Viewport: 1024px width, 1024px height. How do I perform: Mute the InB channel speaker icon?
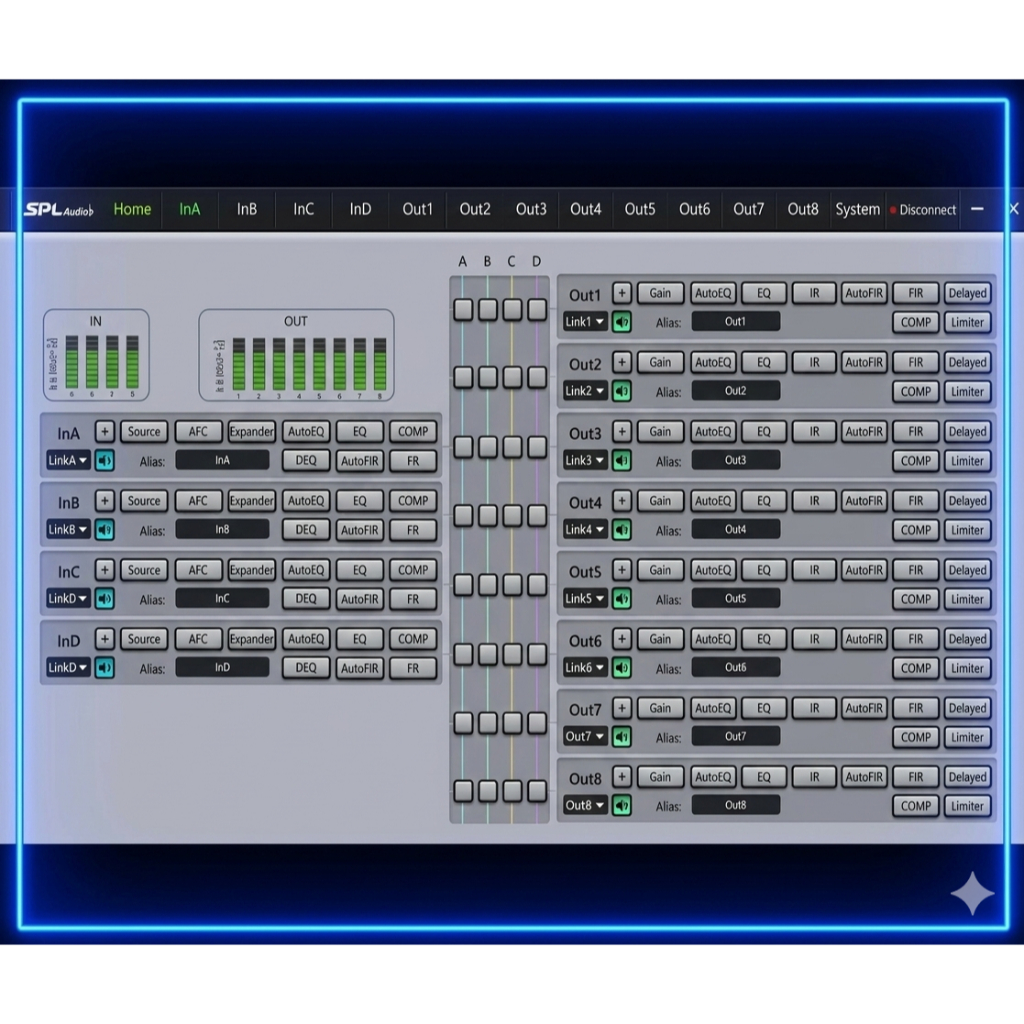(104, 530)
